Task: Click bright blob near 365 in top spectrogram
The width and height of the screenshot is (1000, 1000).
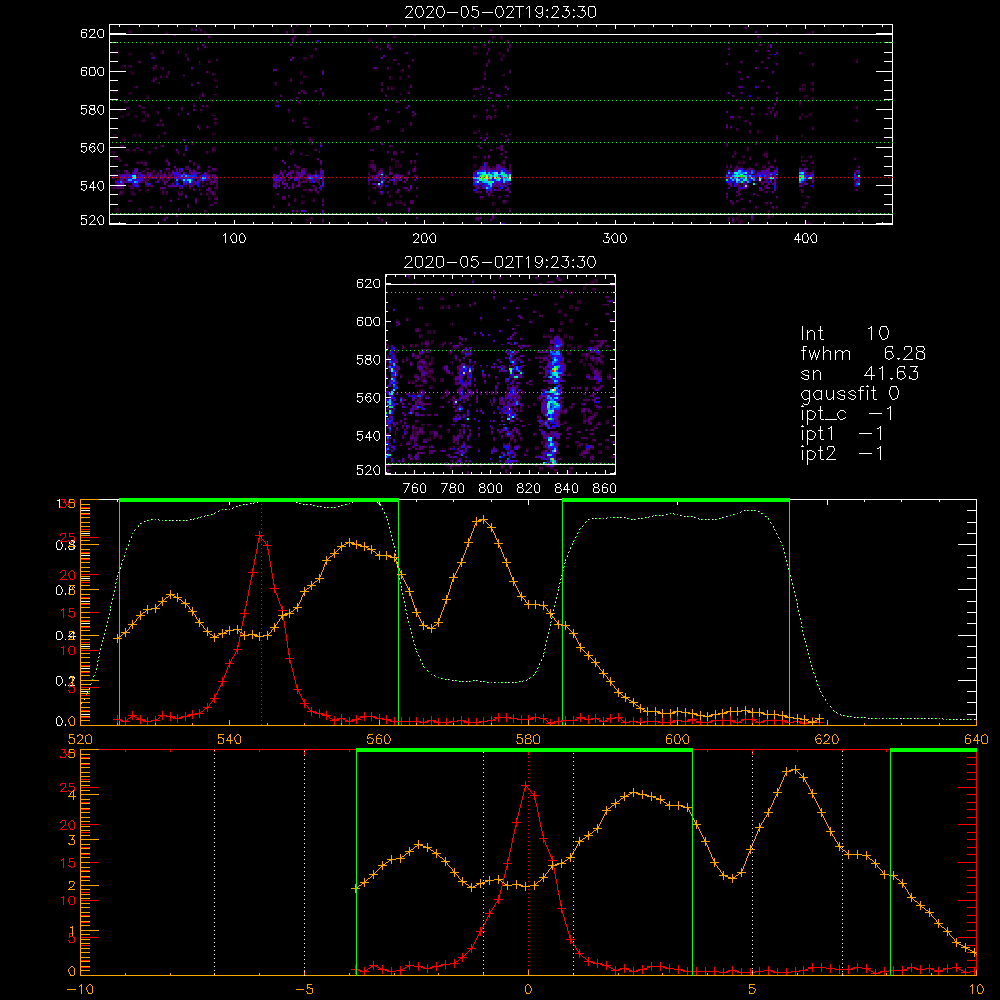Action: click(742, 177)
